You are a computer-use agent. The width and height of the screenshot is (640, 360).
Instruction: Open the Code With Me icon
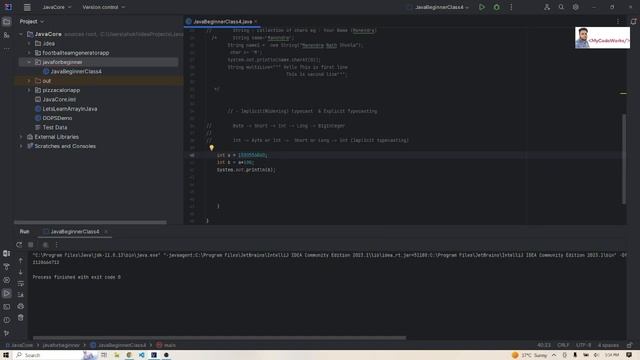[547, 7]
